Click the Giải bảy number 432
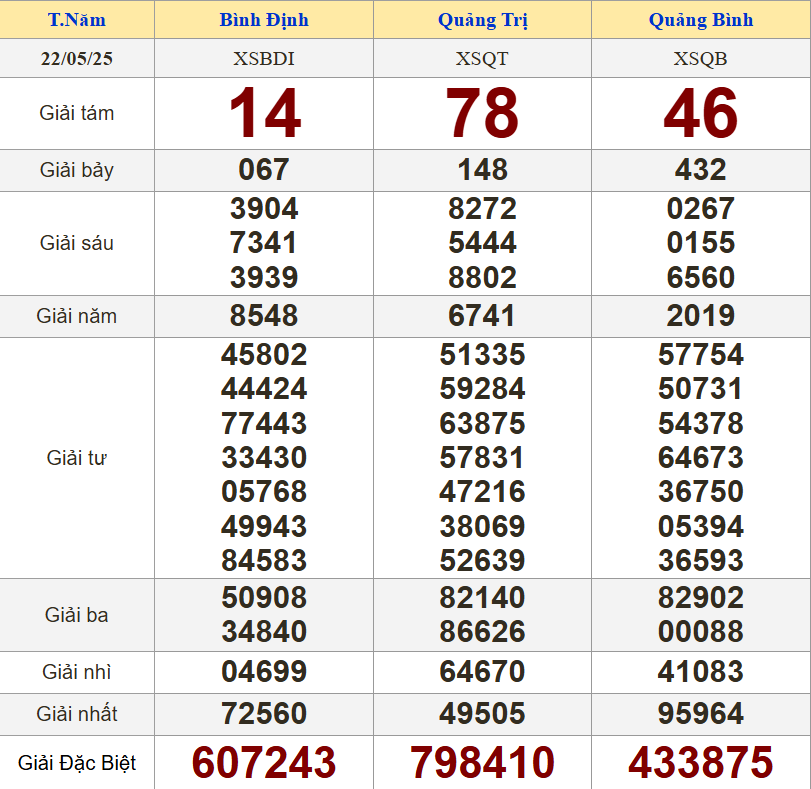The width and height of the screenshot is (811, 789). 700,170
